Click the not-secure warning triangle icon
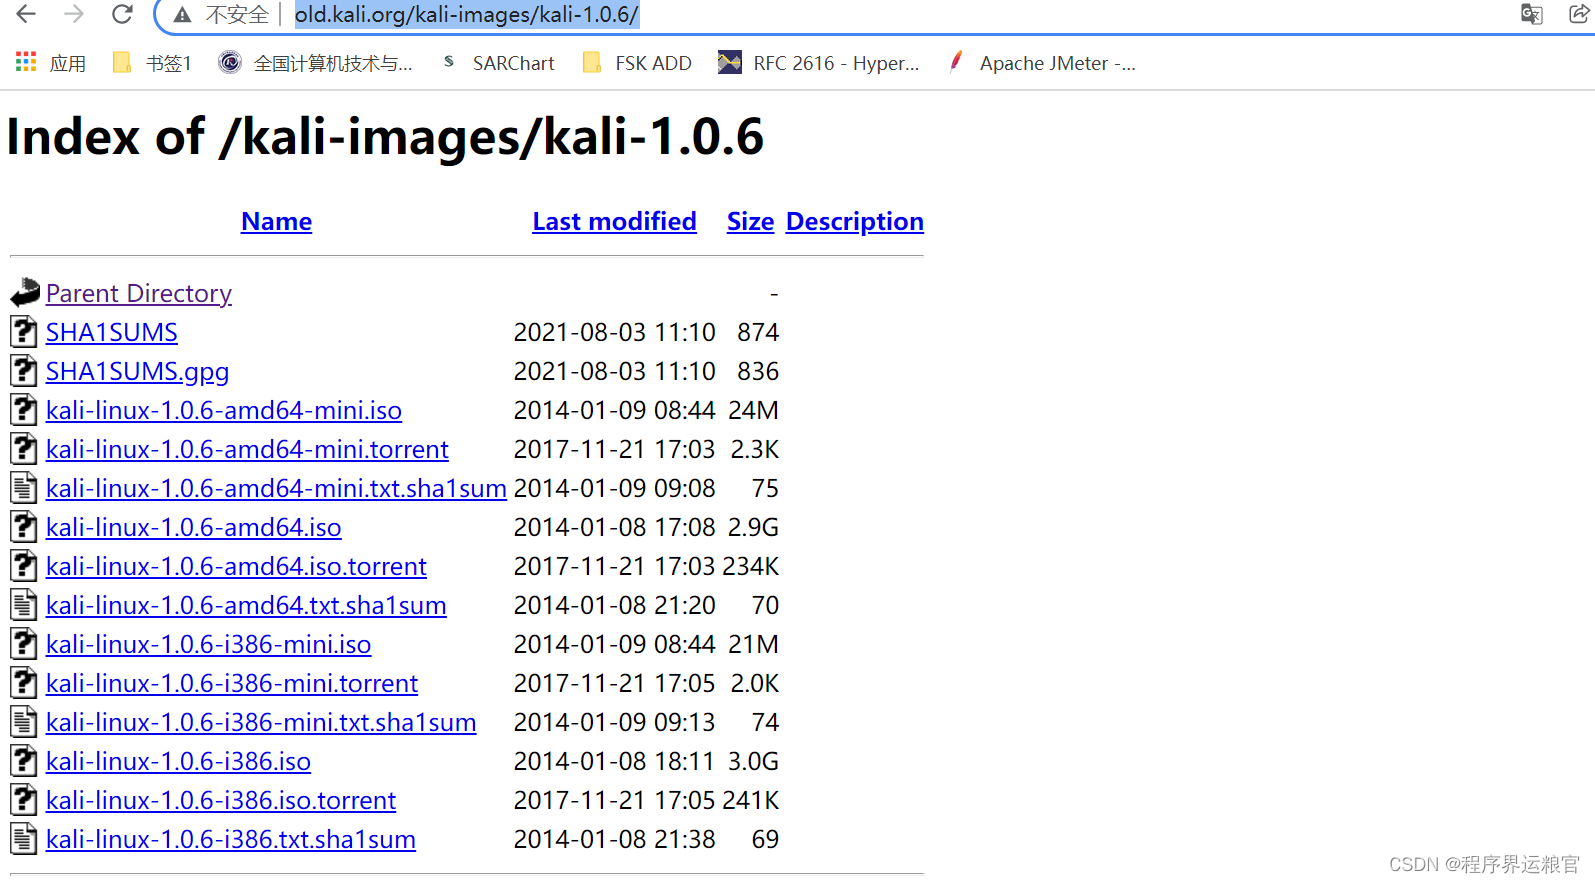The width and height of the screenshot is (1595, 883). [x=182, y=15]
